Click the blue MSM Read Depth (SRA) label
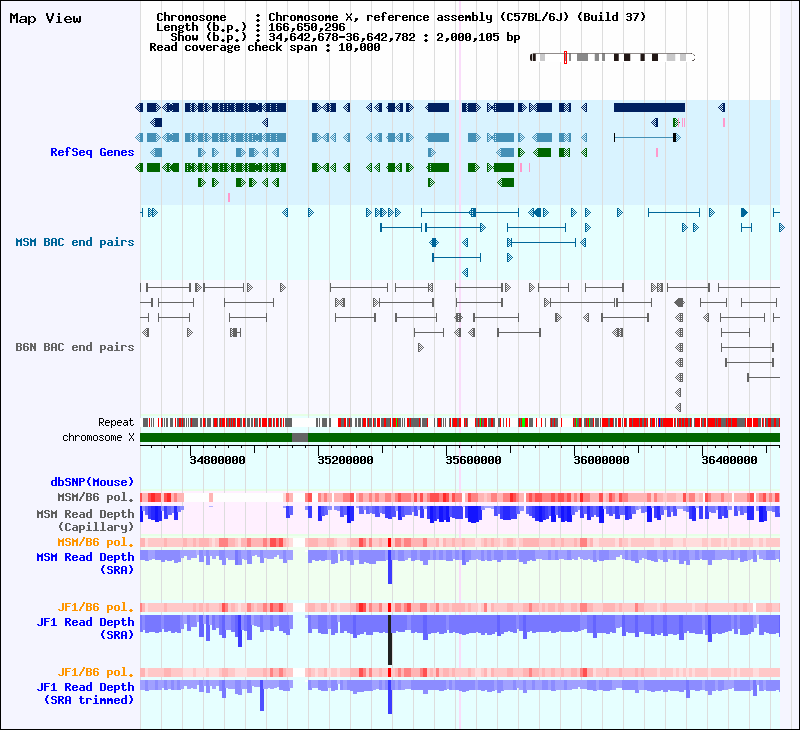The width and height of the screenshot is (800, 730). point(85,563)
